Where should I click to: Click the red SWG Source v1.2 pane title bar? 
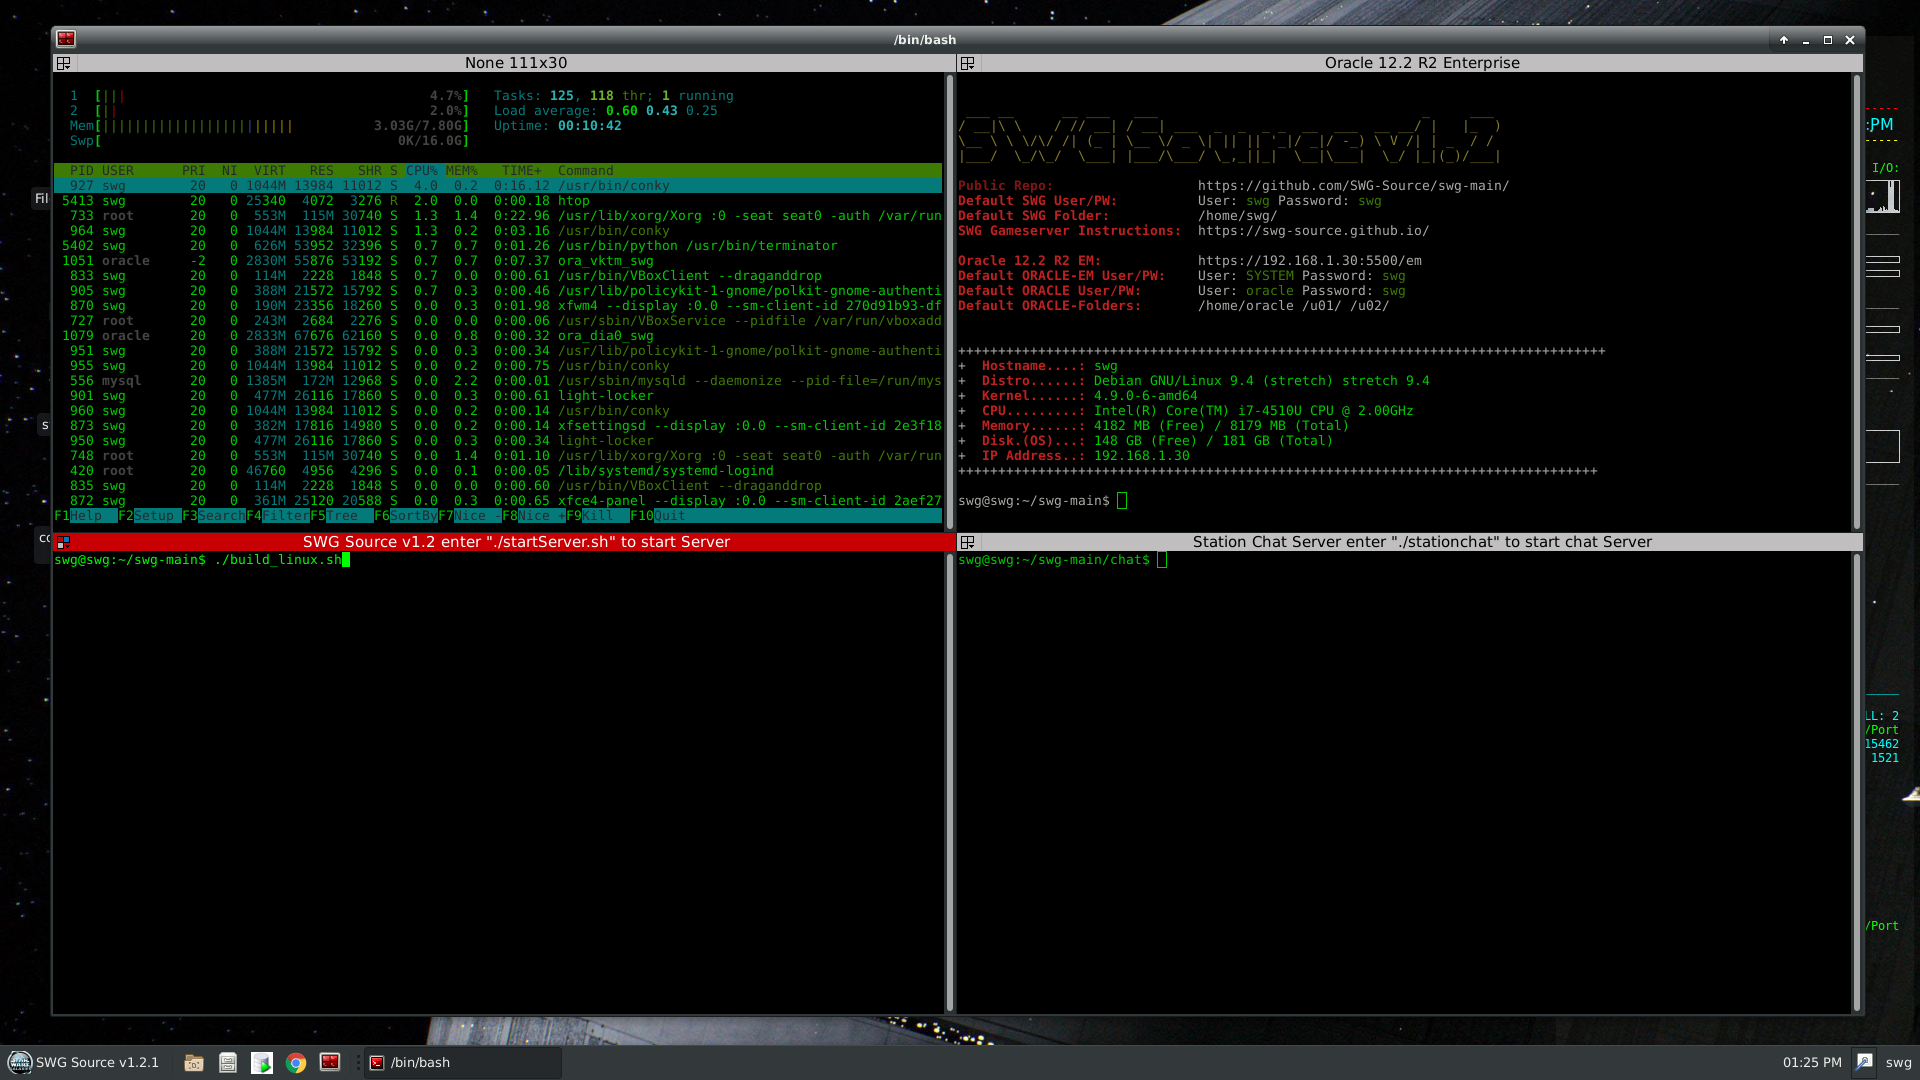(515, 542)
